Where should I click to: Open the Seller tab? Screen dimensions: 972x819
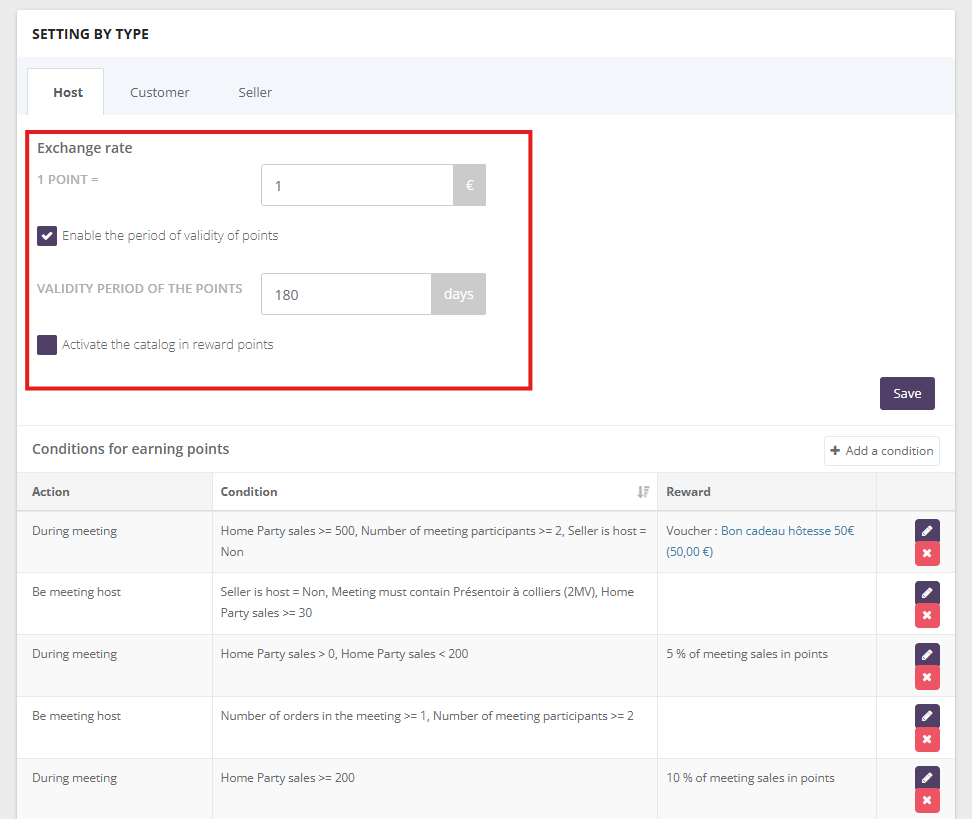click(x=255, y=92)
